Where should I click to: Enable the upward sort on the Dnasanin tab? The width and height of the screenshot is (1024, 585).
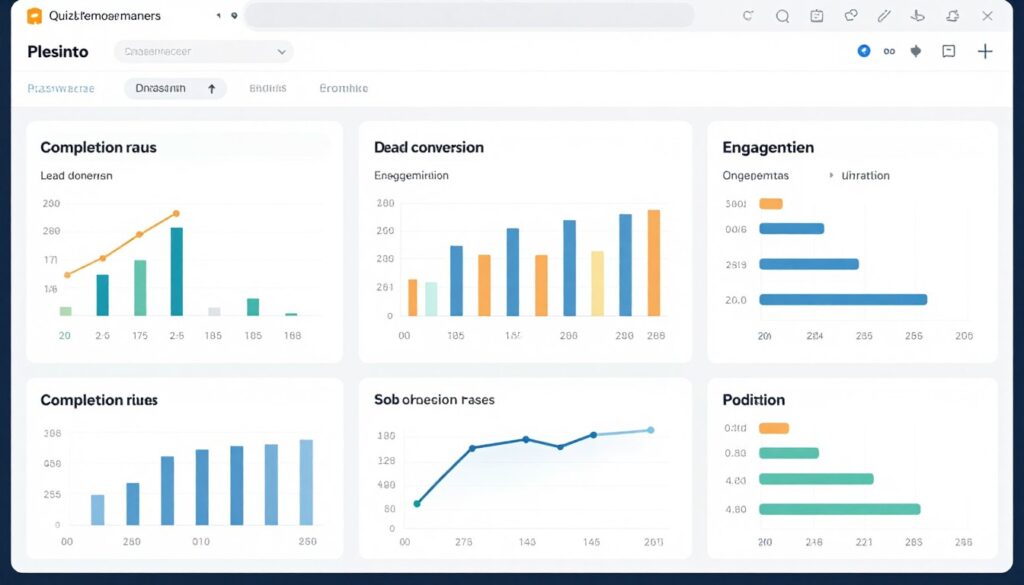click(x=209, y=88)
